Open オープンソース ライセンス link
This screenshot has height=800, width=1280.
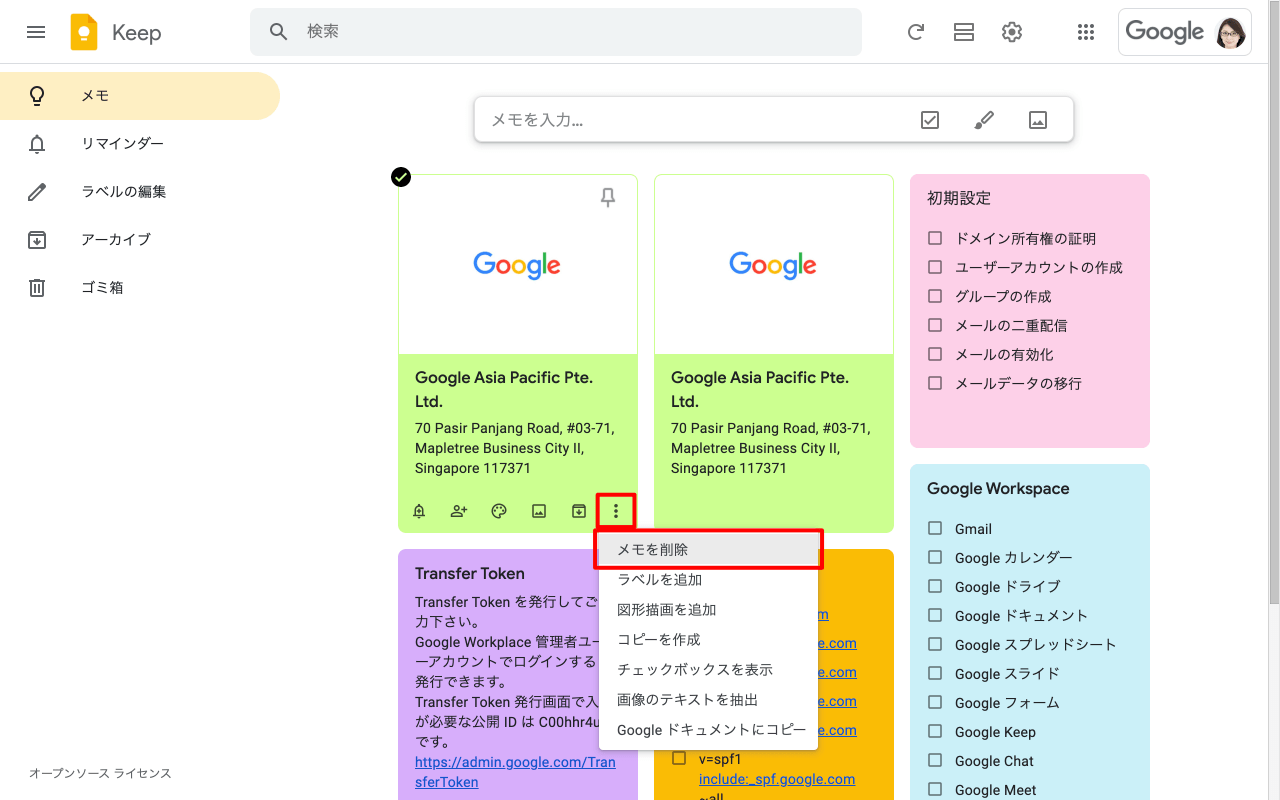[x=100, y=773]
